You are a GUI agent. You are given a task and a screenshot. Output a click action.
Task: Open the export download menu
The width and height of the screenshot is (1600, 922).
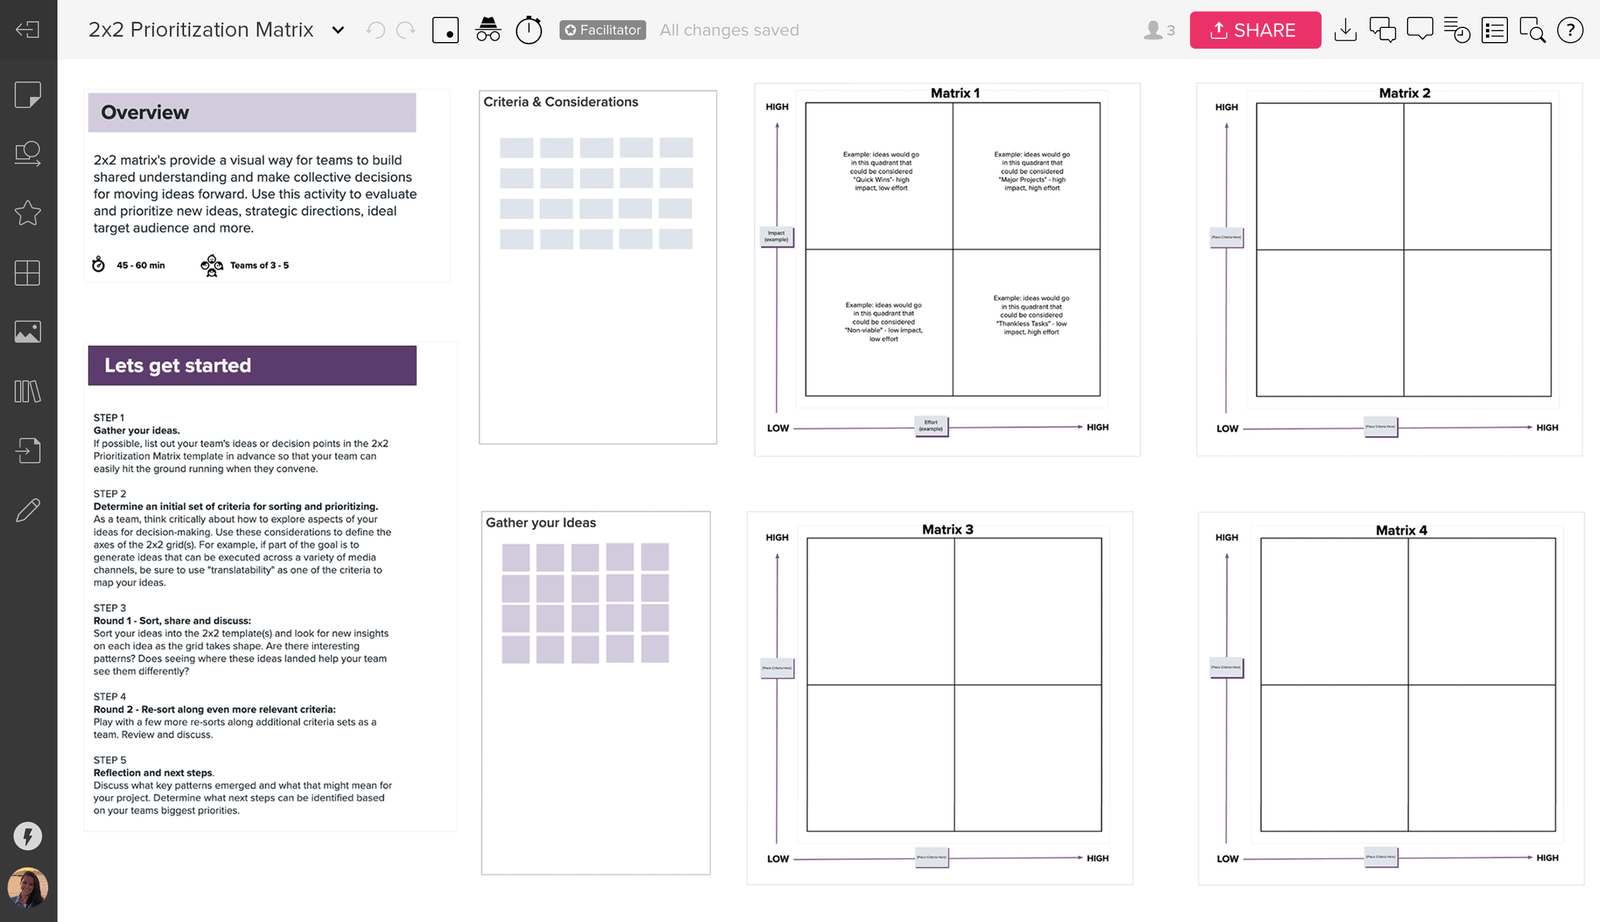click(x=1345, y=30)
